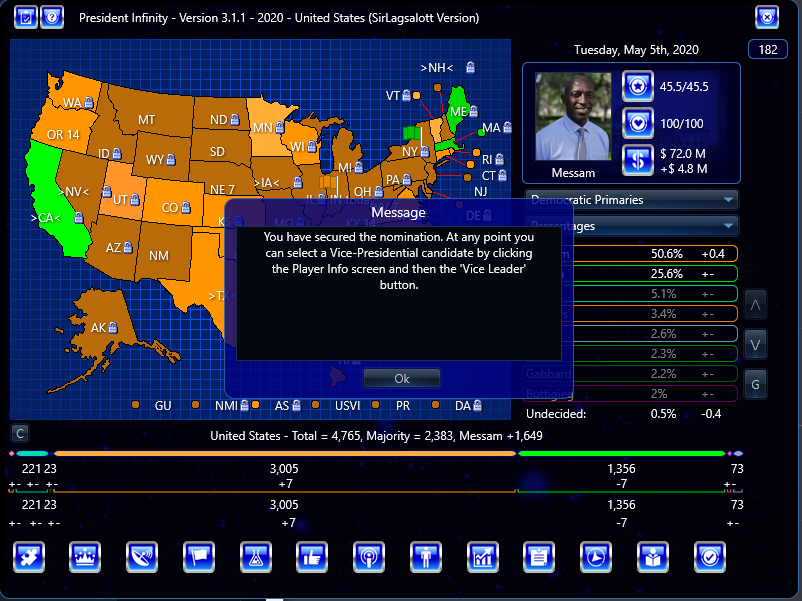Screen dimensions: 802x601
Task: Expand the Percentages dropdown
Action: pyautogui.click(x=632, y=226)
